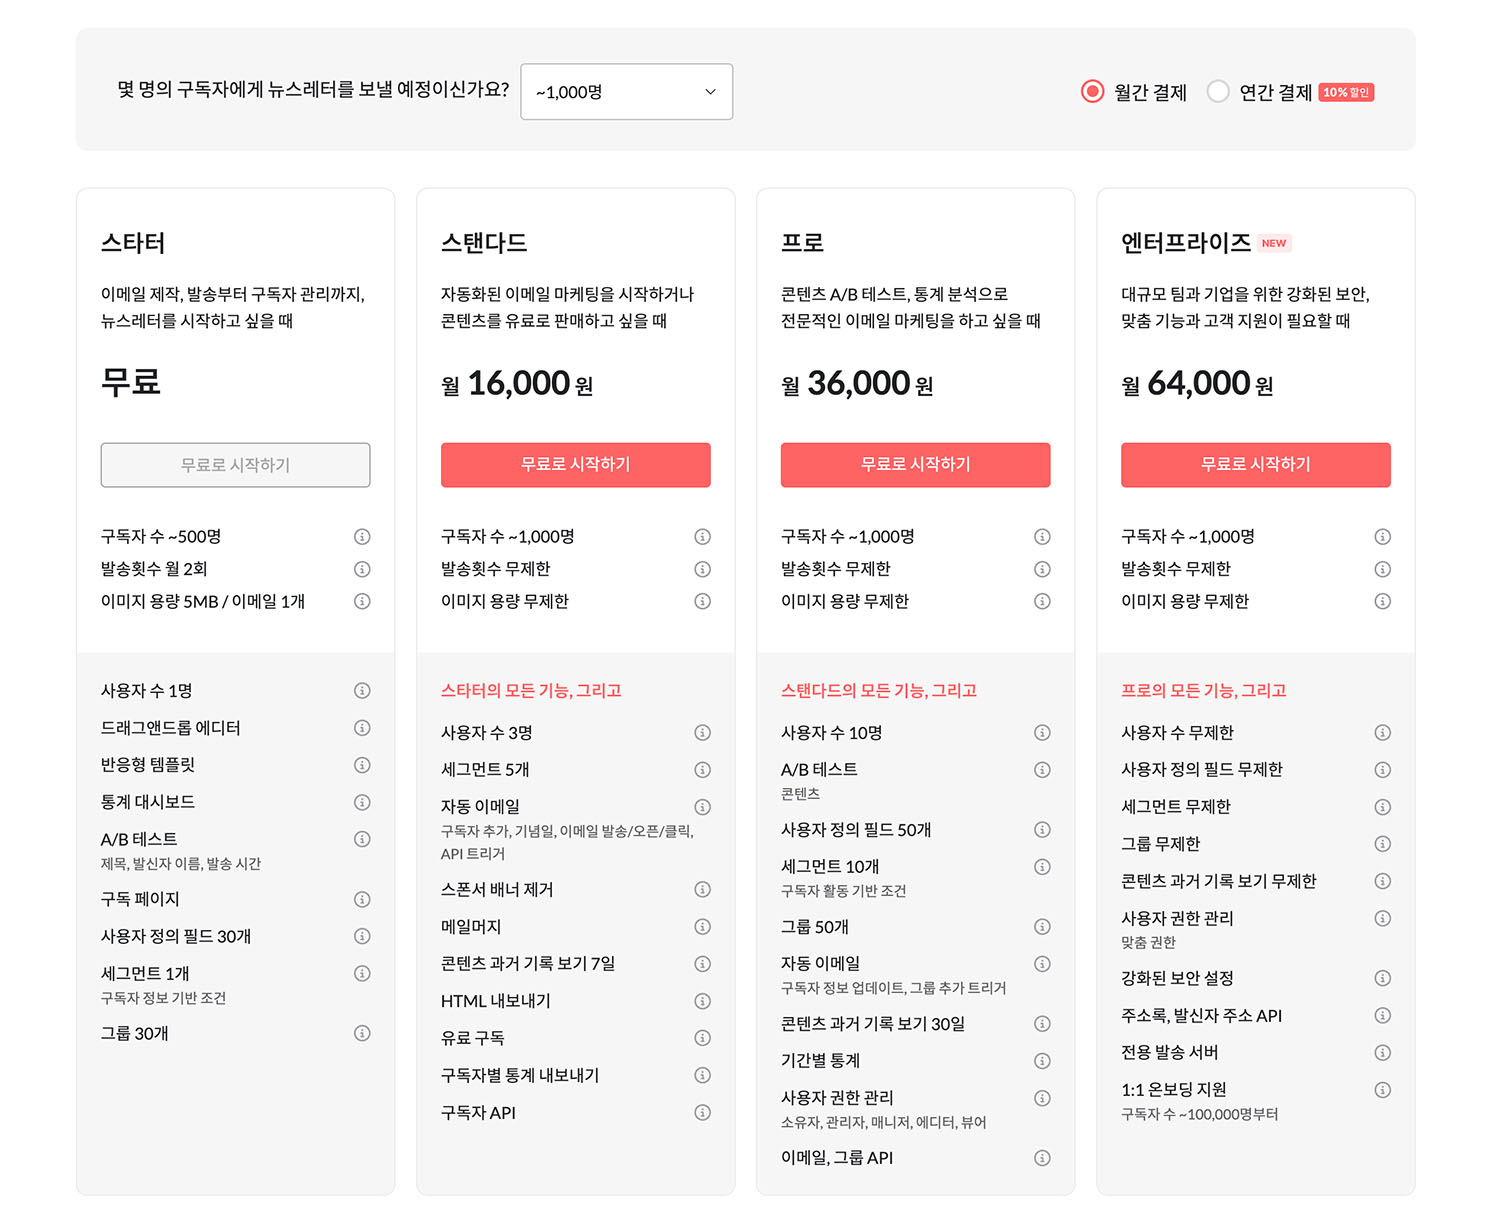Click the 10% 할인 badge
This screenshot has height=1216, width=1500.
point(1346,92)
